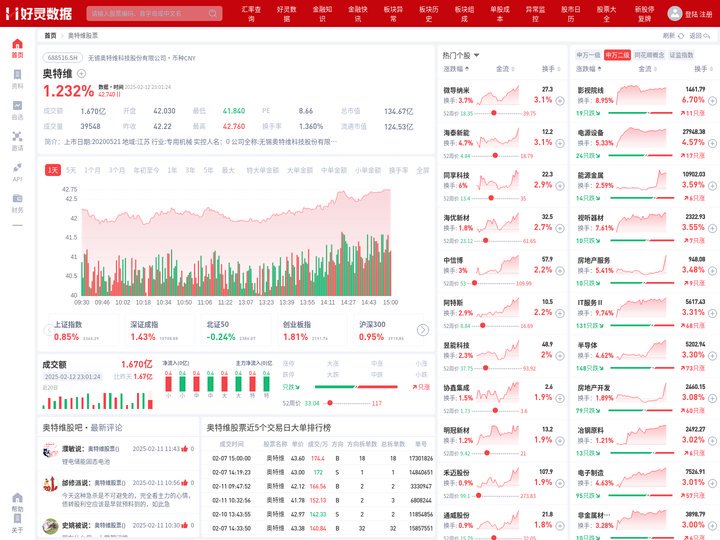Add 阿特斯 to watchlist via plus icon
The image size is (720, 540).
560,313
